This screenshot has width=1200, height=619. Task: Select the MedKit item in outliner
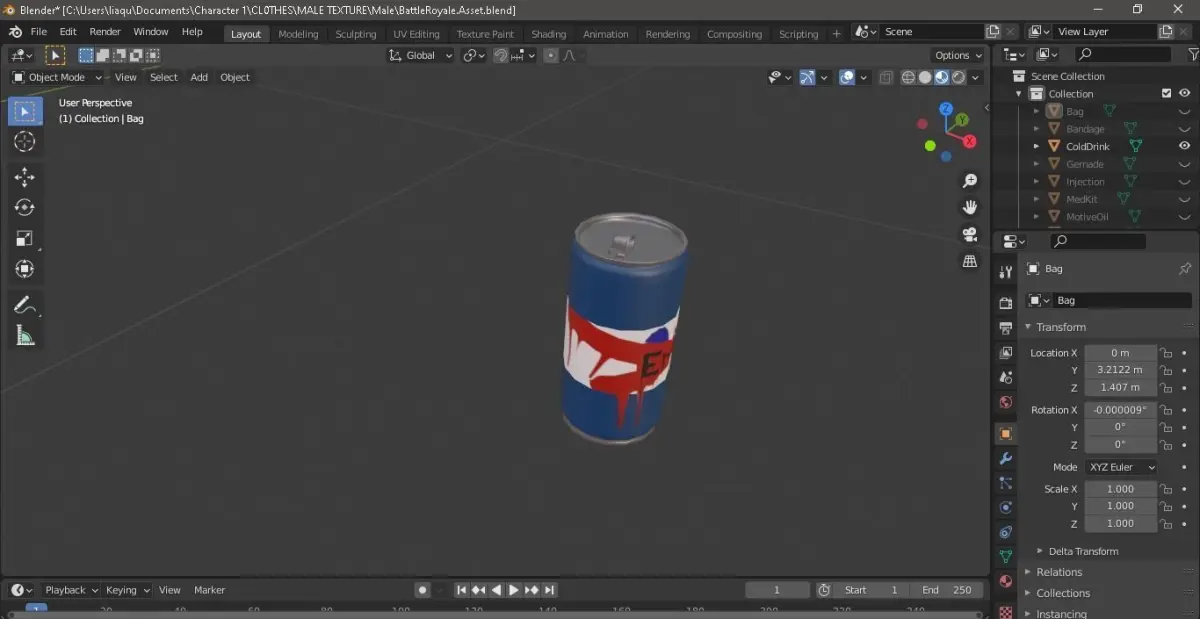pyautogui.click(x=1082, y=199)
